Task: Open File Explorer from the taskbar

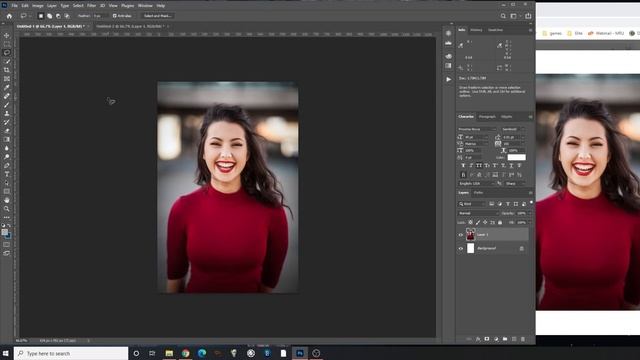Action: pyautogui.click(x=169, y=353)
